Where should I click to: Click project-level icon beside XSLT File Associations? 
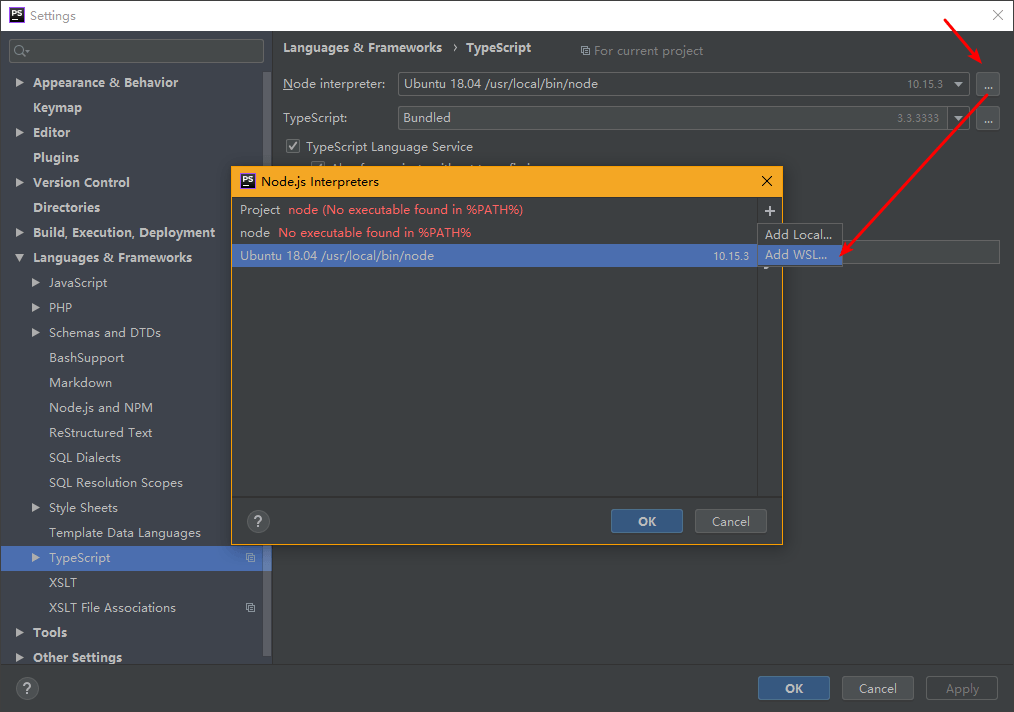pos(250,607)
